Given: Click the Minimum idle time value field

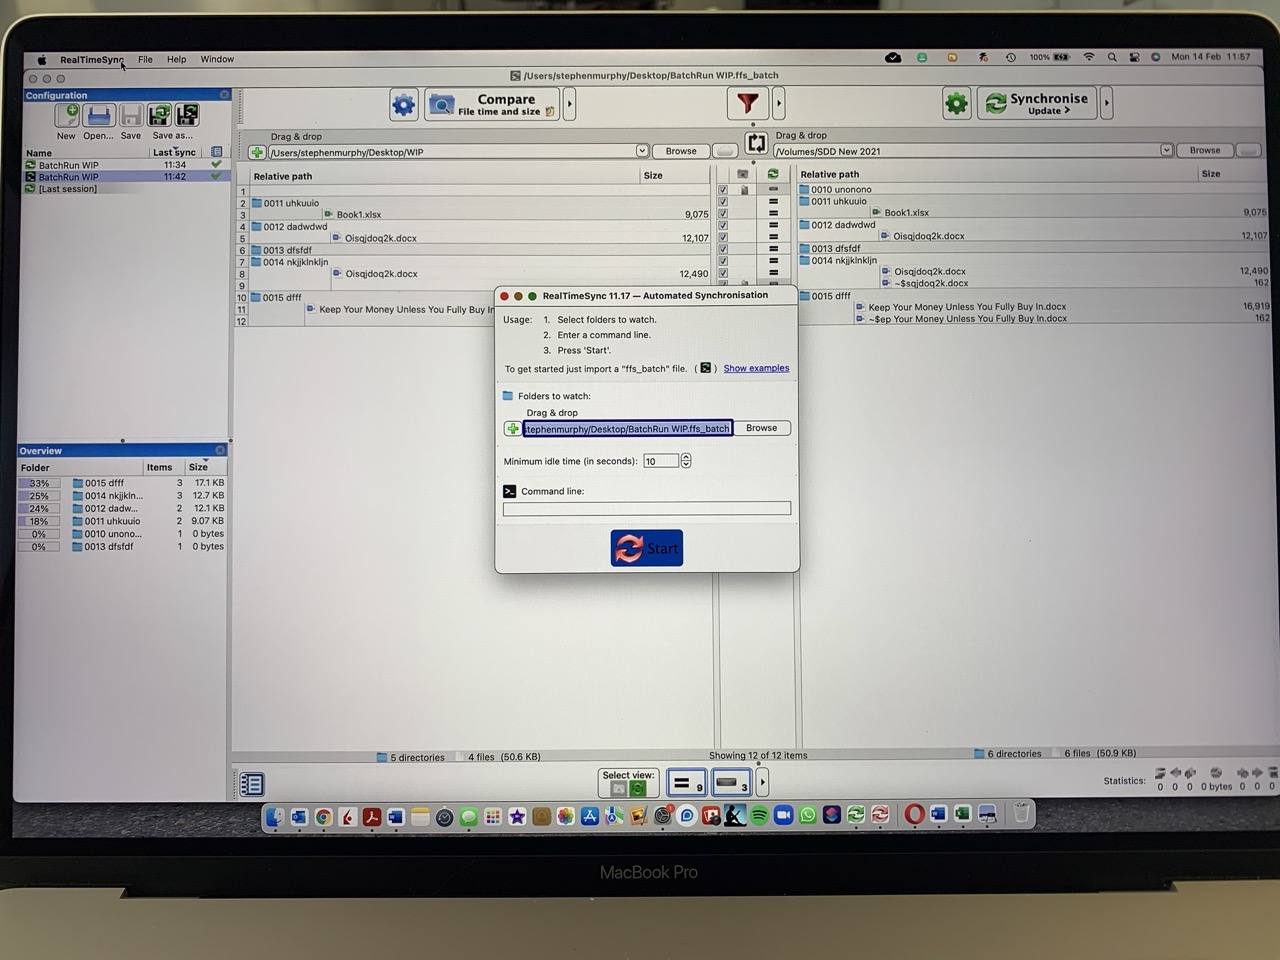Looking at the screenshot, I should [661, 461].
